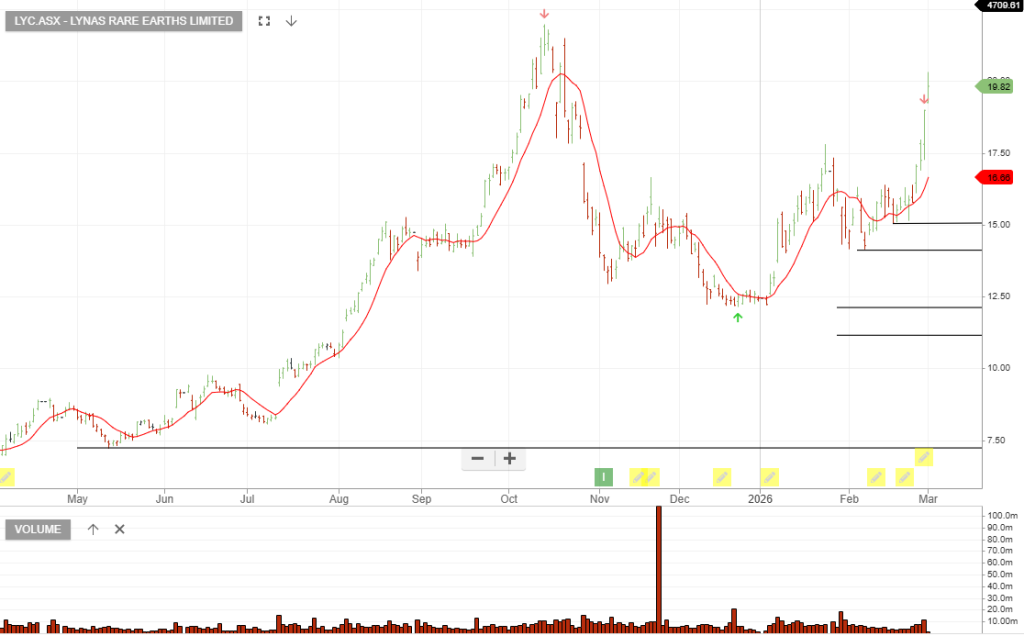Click the green buy arrow in December
The width and height of the screenshot is (1024, 636).
738,318
